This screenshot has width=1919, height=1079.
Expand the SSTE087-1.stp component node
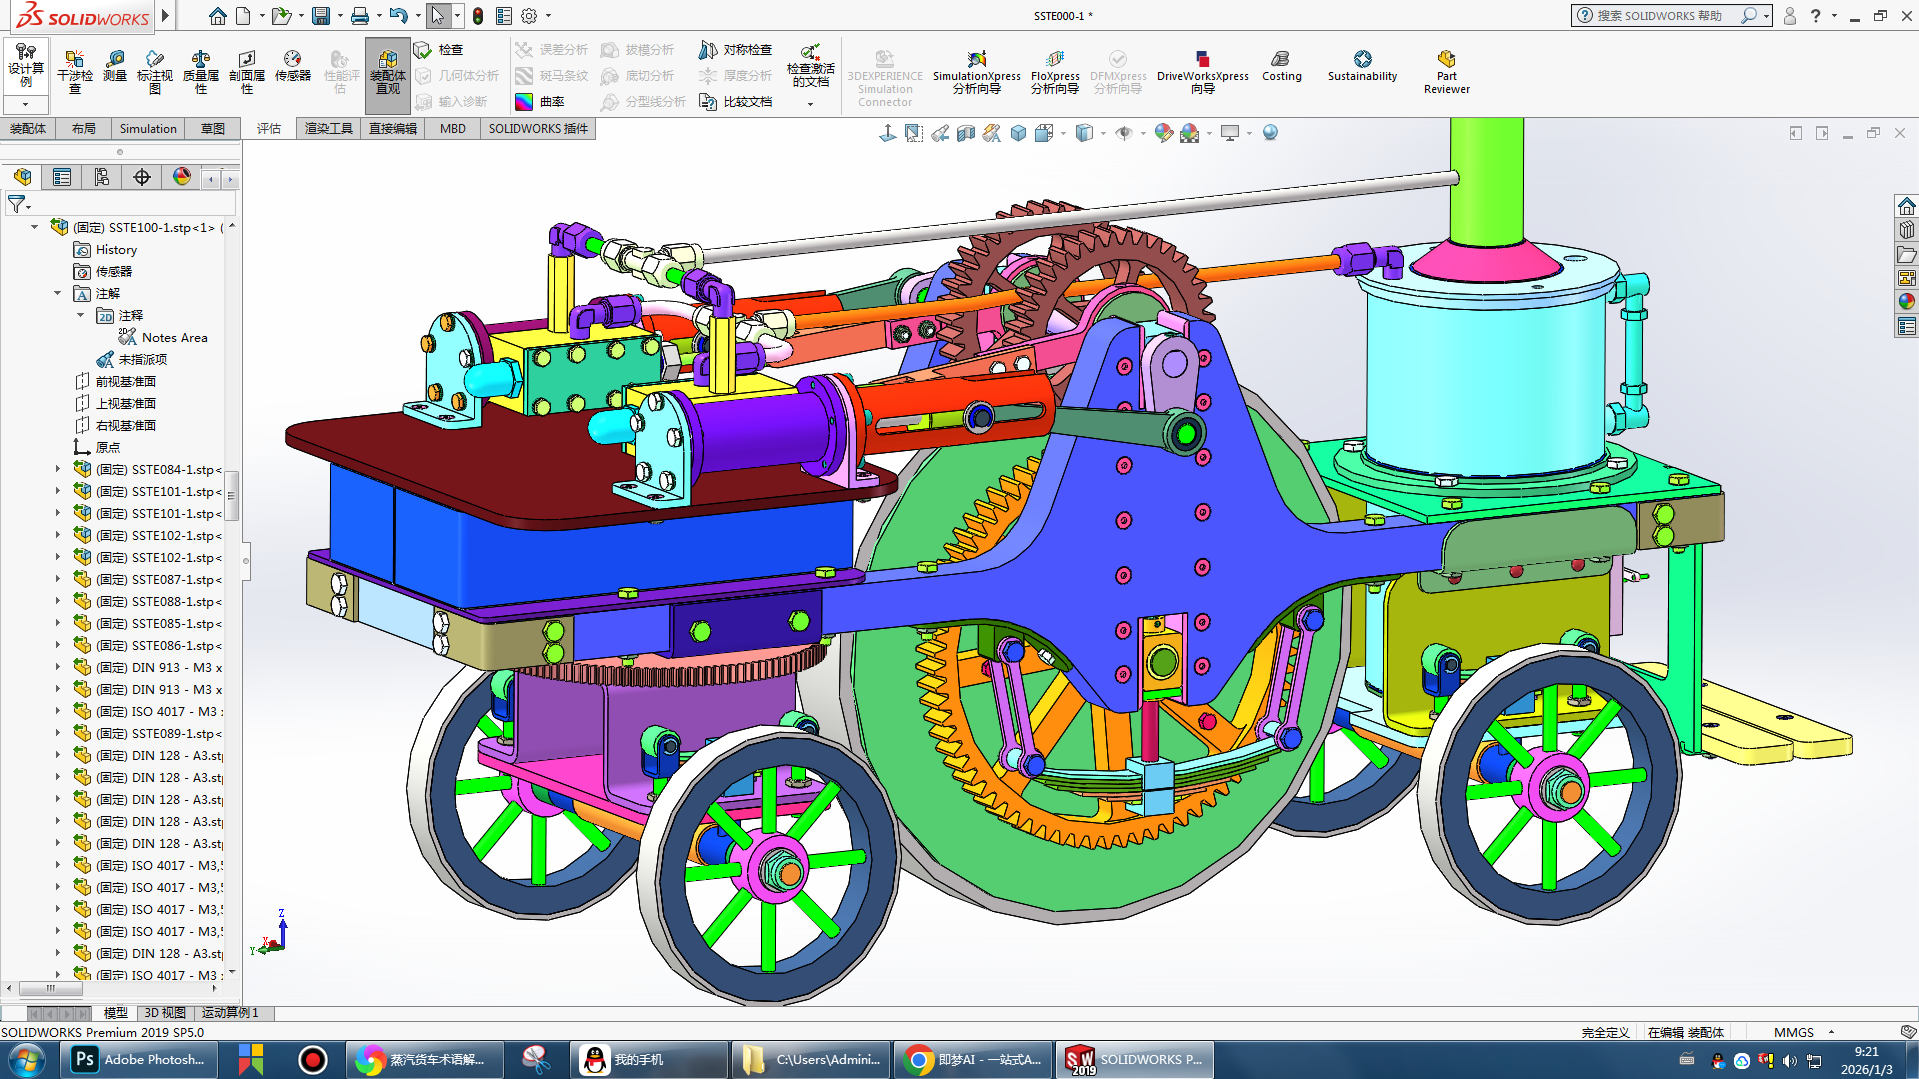coord(57,579)
